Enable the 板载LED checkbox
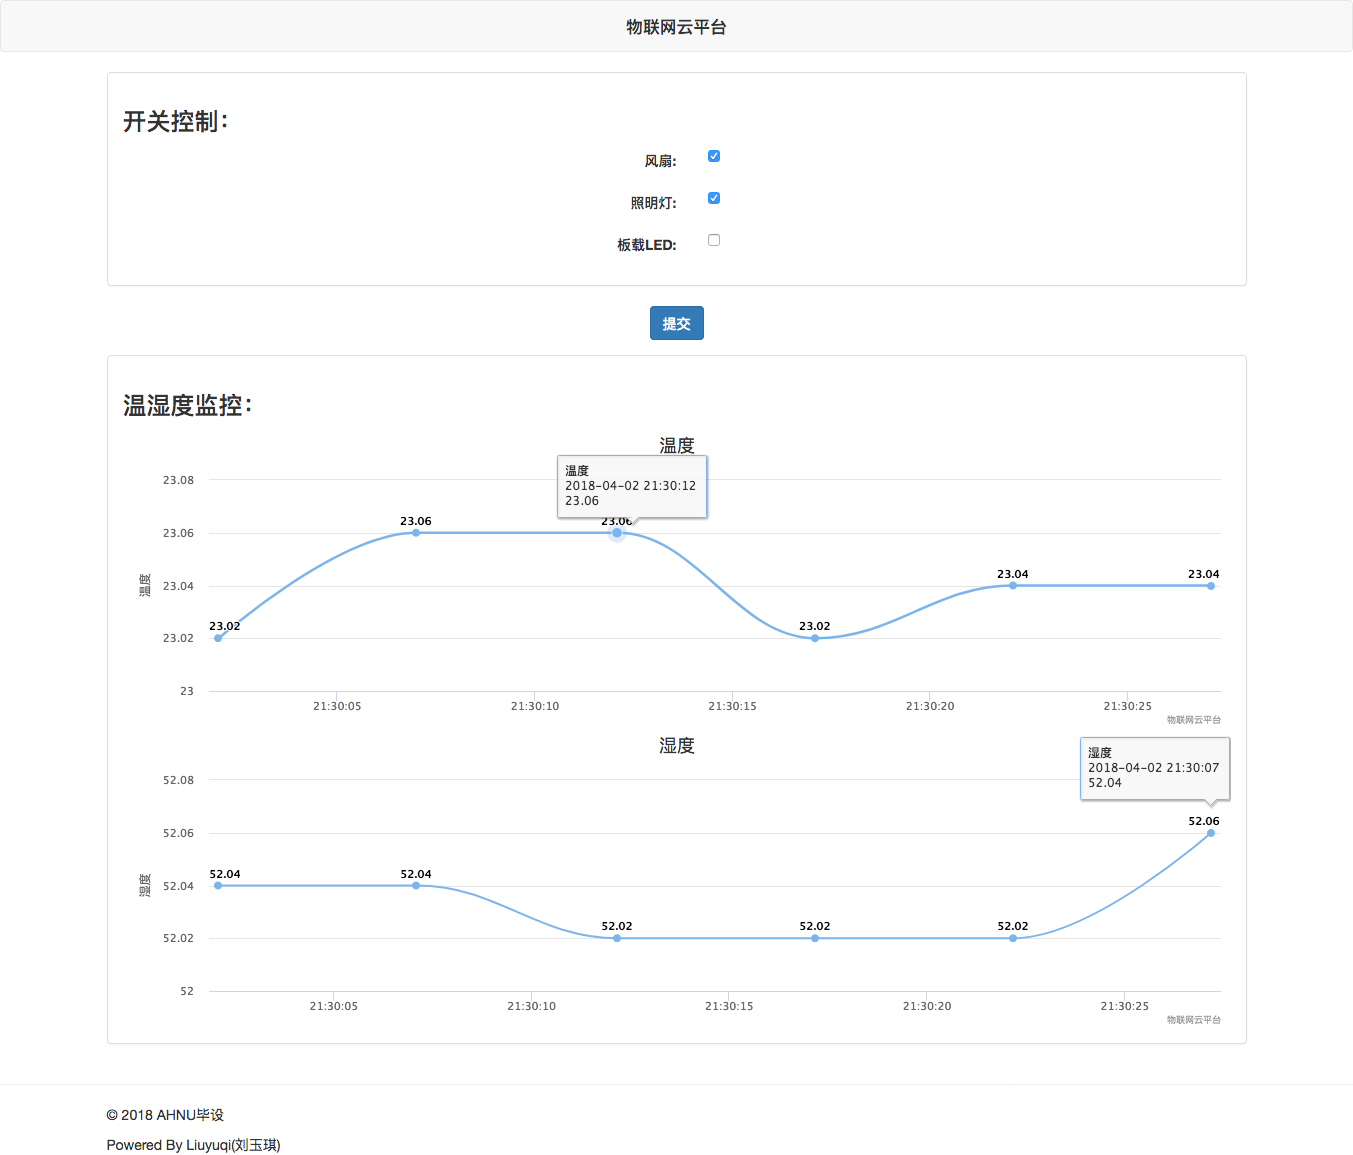This screenshot has width=1353, height=1155. coord(714,240)
